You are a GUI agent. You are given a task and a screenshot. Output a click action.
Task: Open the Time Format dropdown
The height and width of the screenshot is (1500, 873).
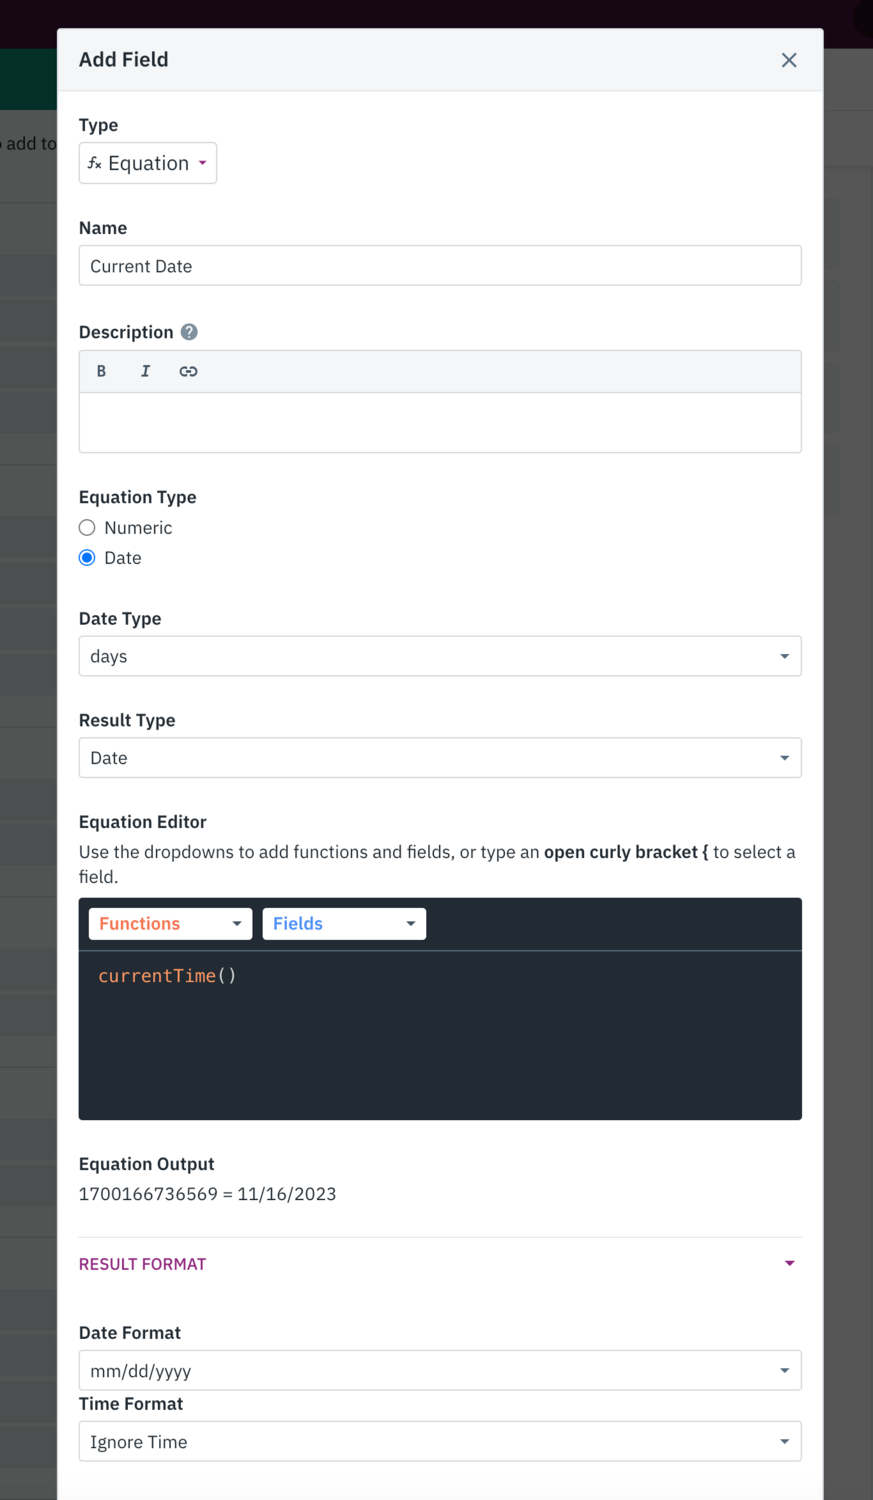click(x=440, y=1442)
